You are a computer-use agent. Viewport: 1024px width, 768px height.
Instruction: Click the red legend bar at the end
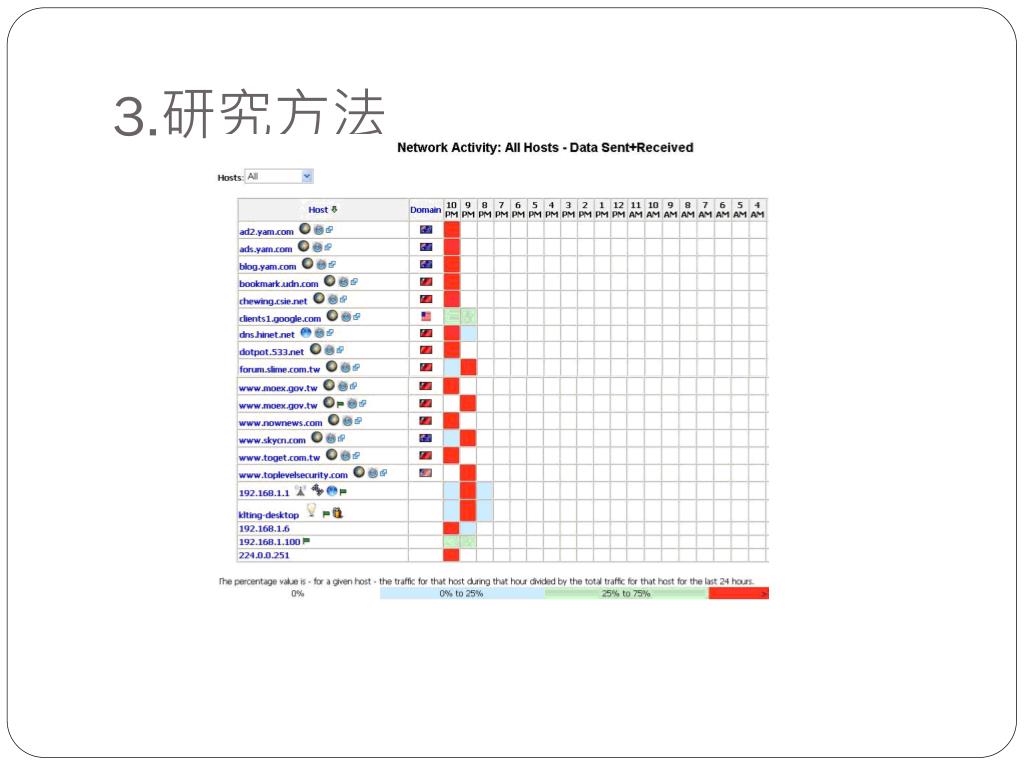pyautogui.click(x=739, y=594)
